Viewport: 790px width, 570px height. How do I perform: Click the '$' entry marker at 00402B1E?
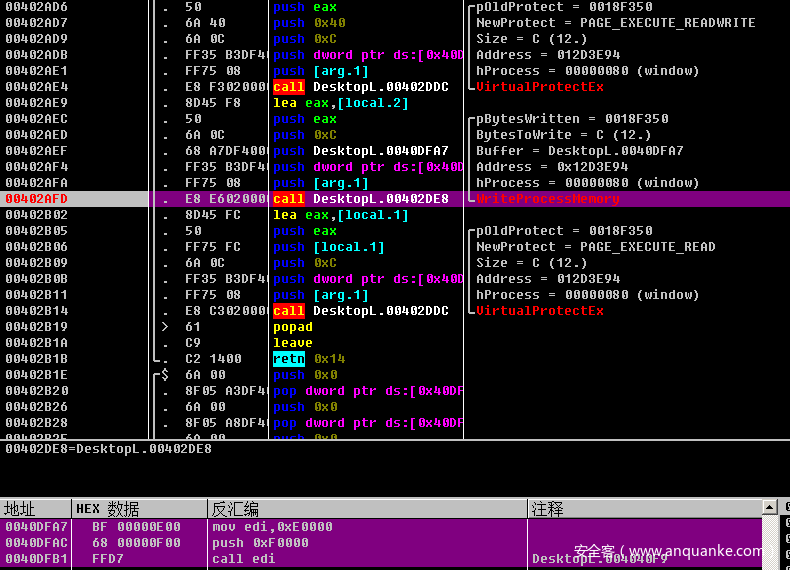click(x=165, y=375)
